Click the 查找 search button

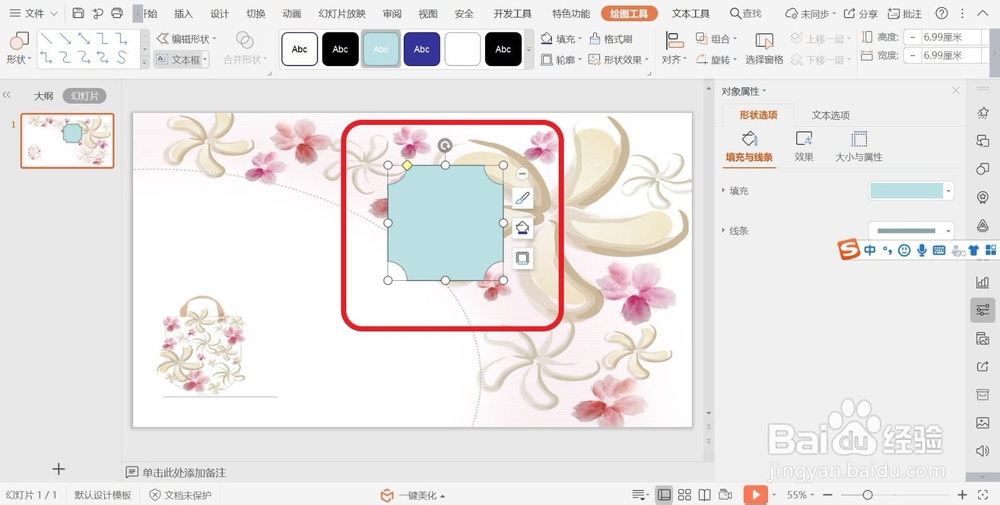click(x=746, y=13)
